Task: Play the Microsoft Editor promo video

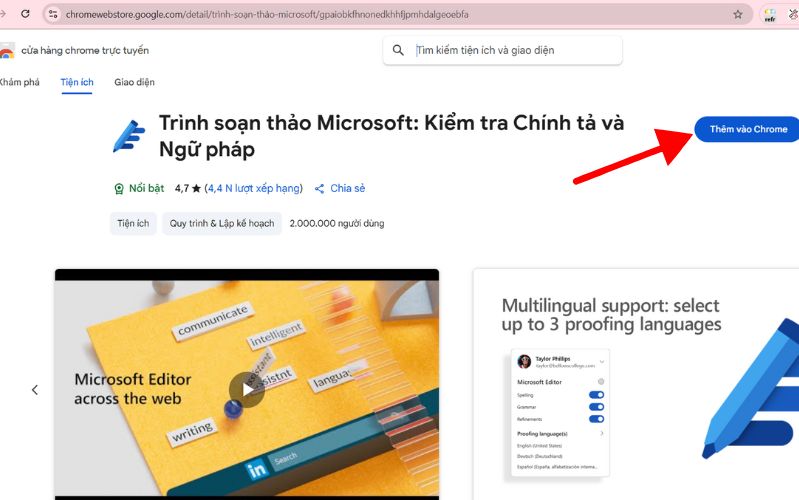Action: click(247, 390)
